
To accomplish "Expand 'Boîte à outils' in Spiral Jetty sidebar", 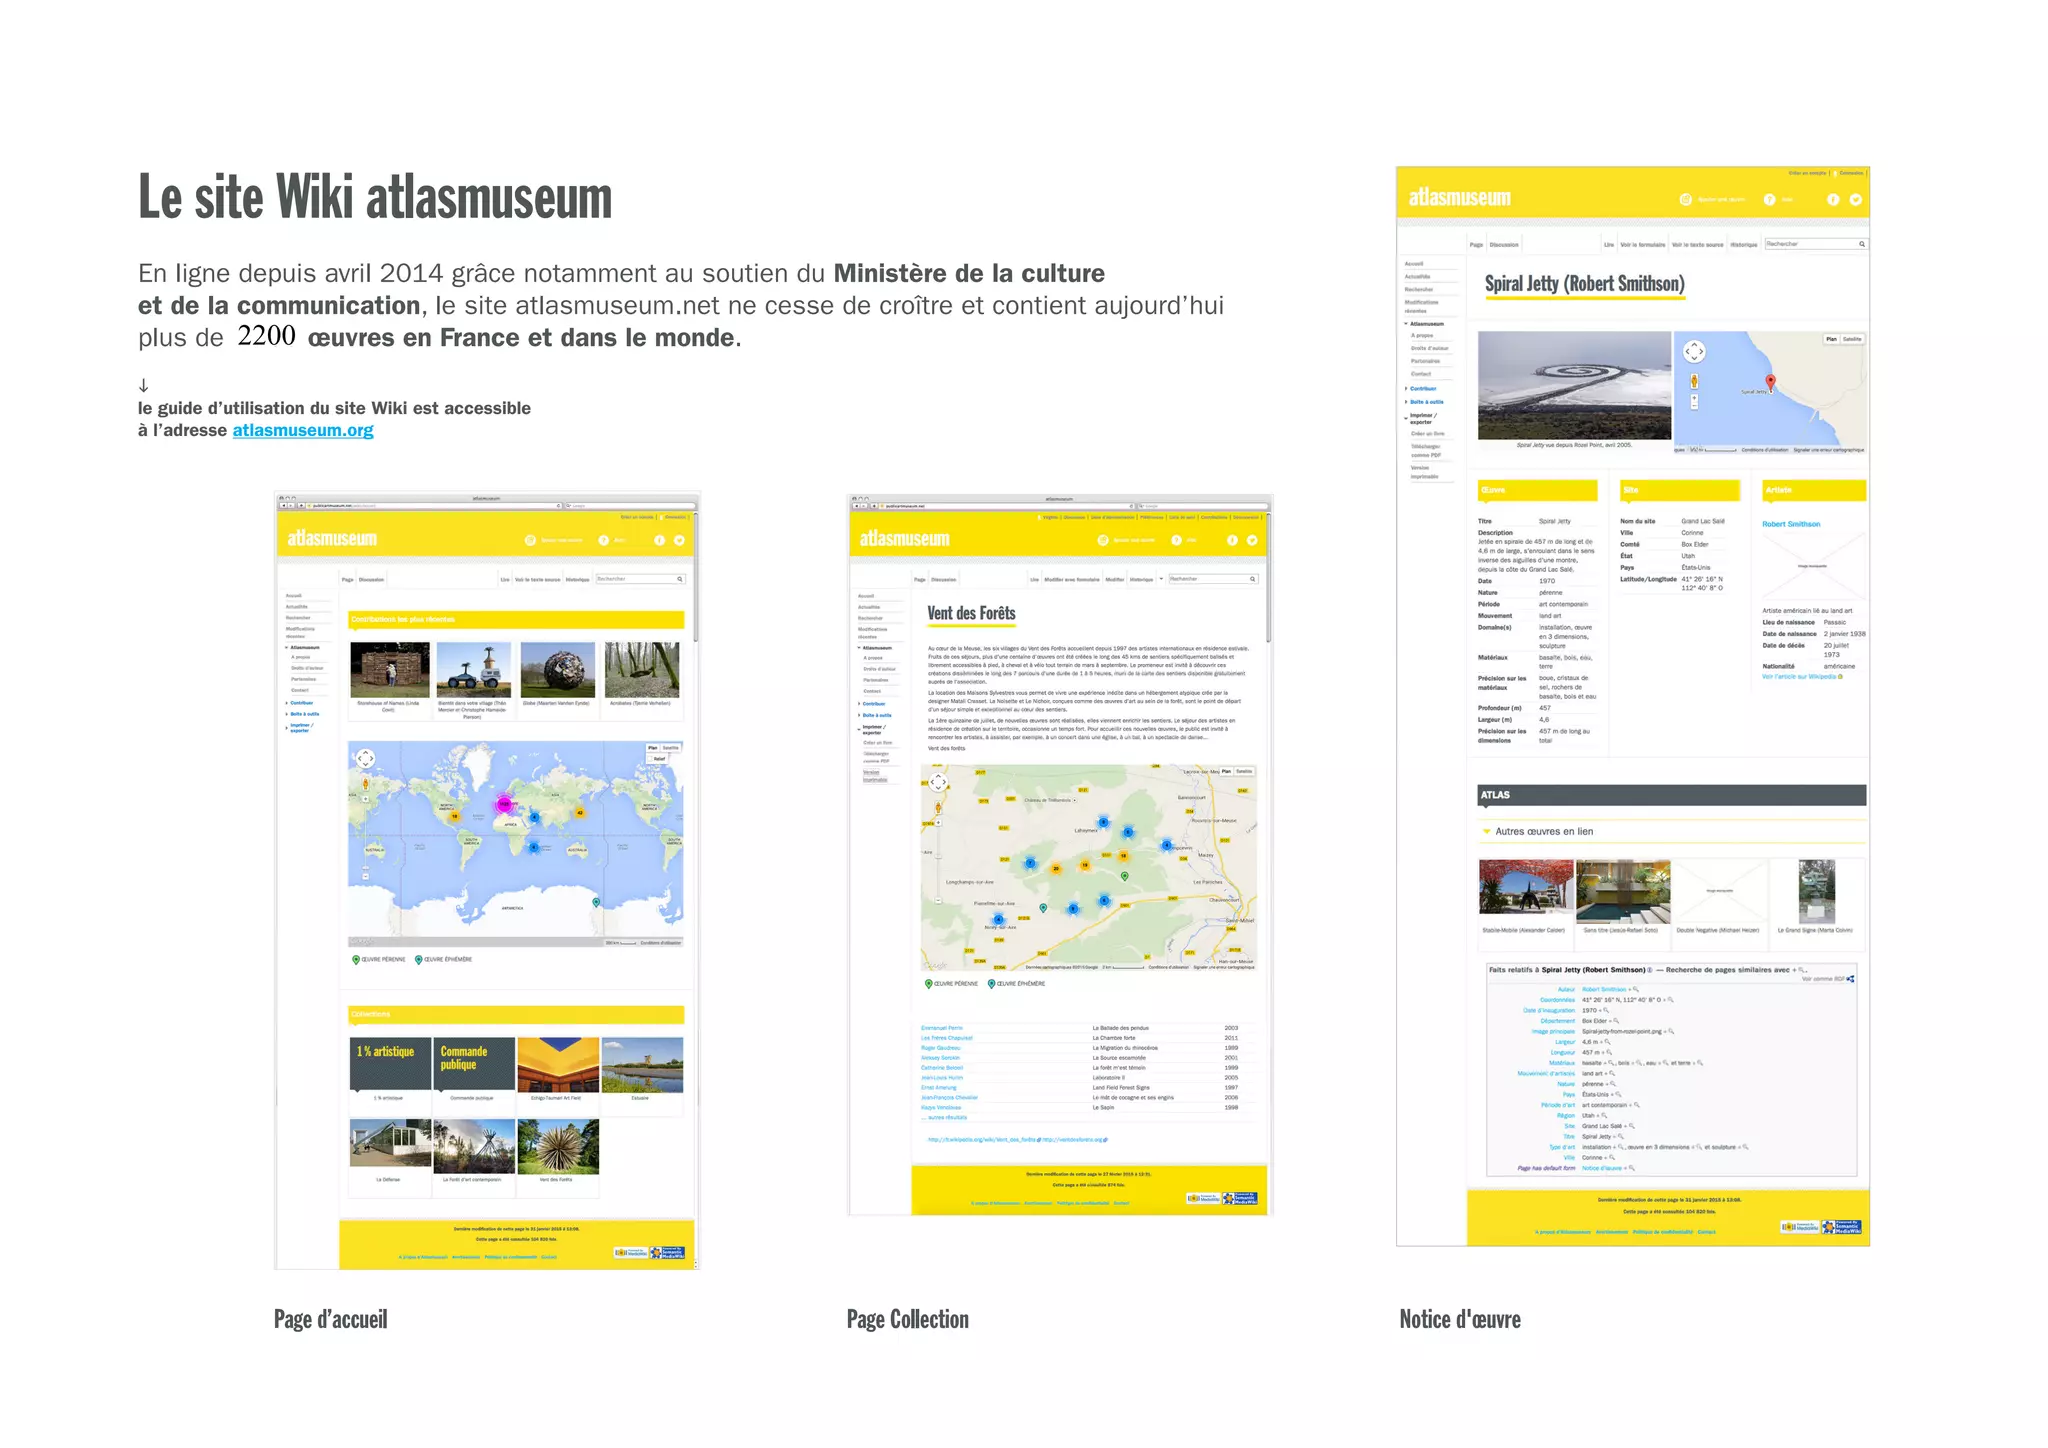I will pyautogui.click(x=1426, y=402).
